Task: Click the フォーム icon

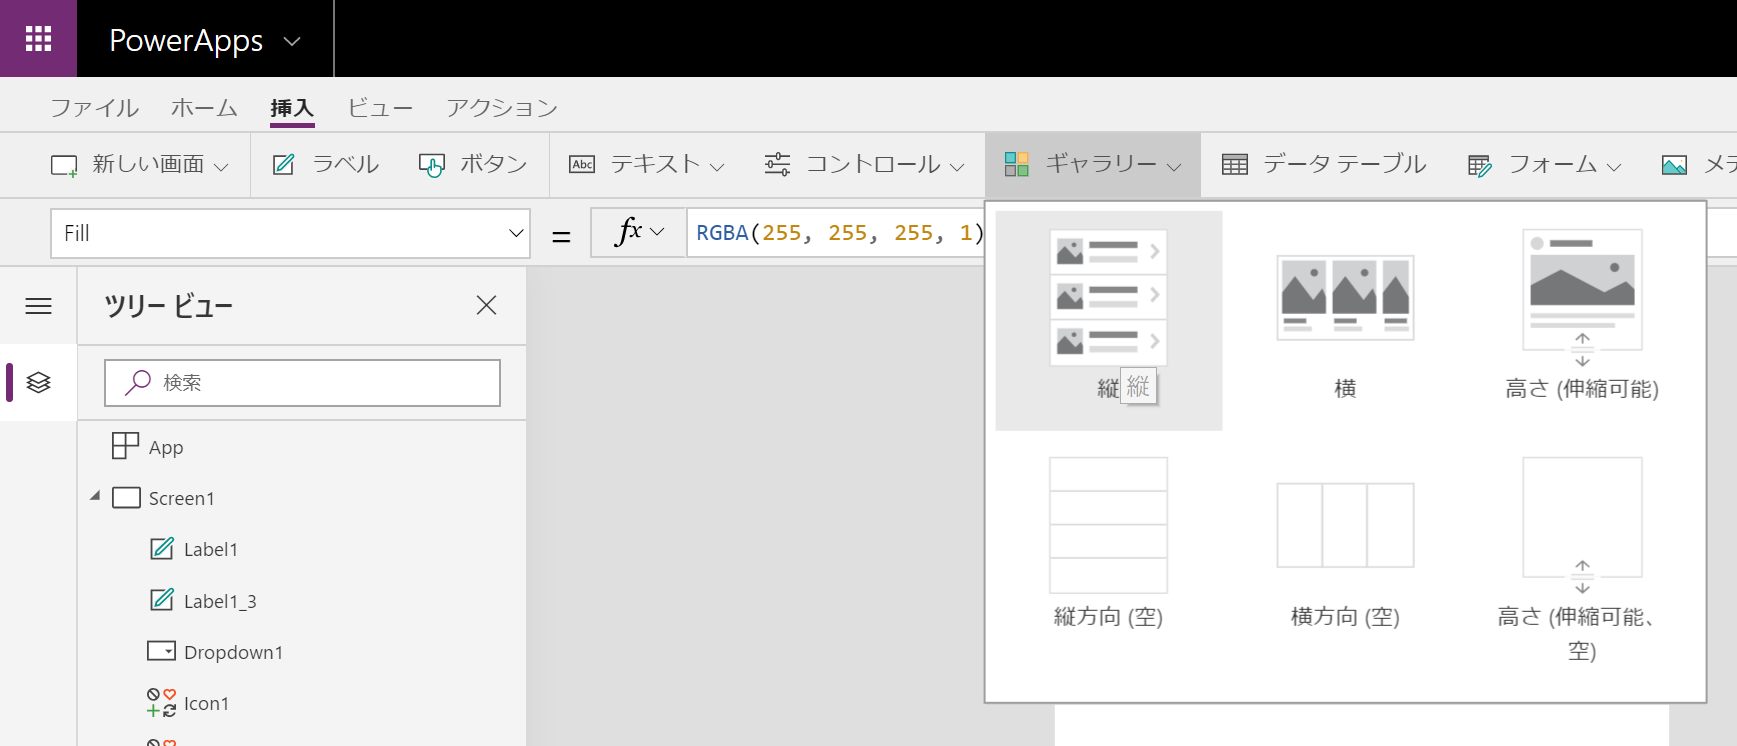Action: (x=1480, y=165)
